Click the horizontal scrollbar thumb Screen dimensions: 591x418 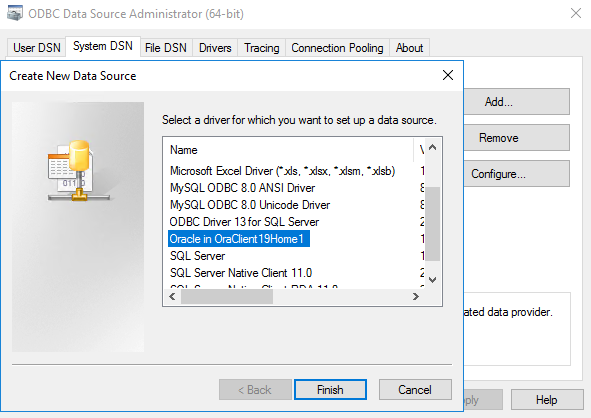coord(227,297)
